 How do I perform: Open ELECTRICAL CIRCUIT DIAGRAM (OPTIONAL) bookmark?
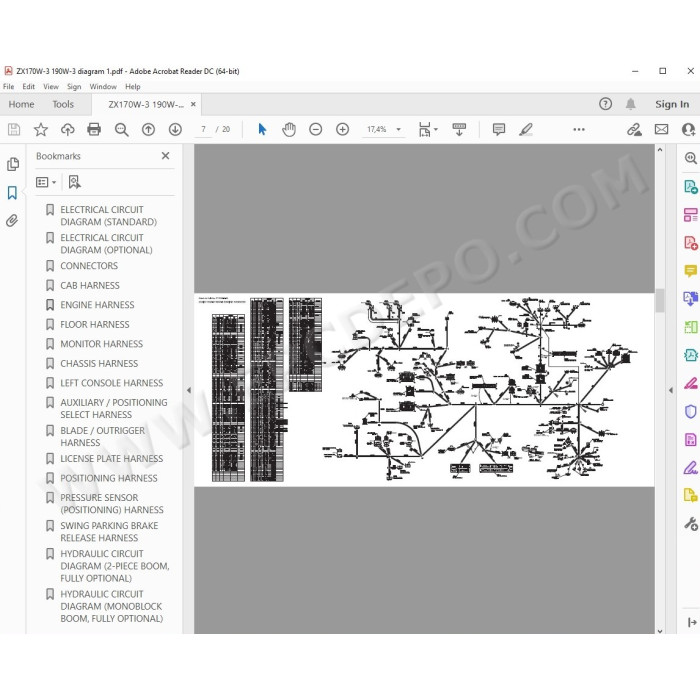click(x=106, y=244)
